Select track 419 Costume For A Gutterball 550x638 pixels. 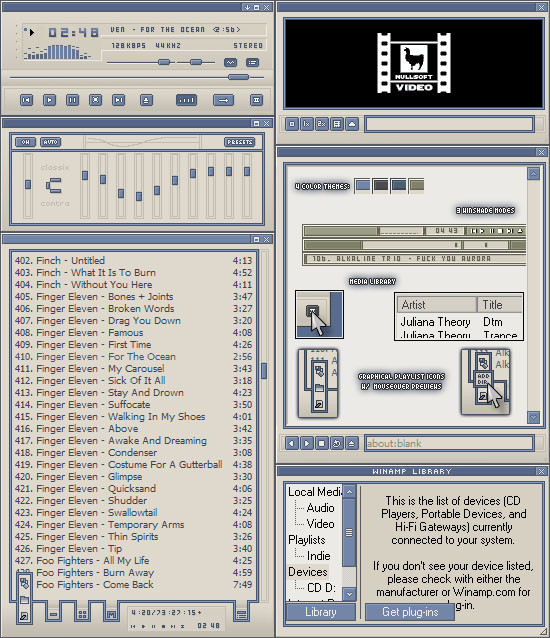pos(133,464)
